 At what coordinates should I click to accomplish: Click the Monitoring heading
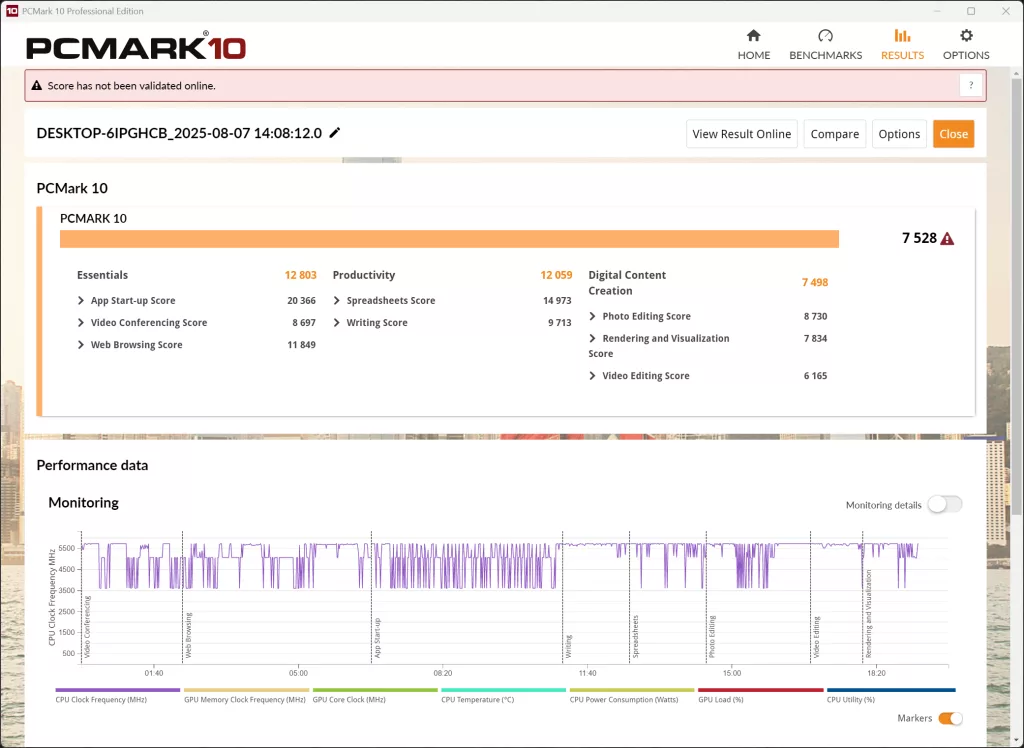click(84, 502)
